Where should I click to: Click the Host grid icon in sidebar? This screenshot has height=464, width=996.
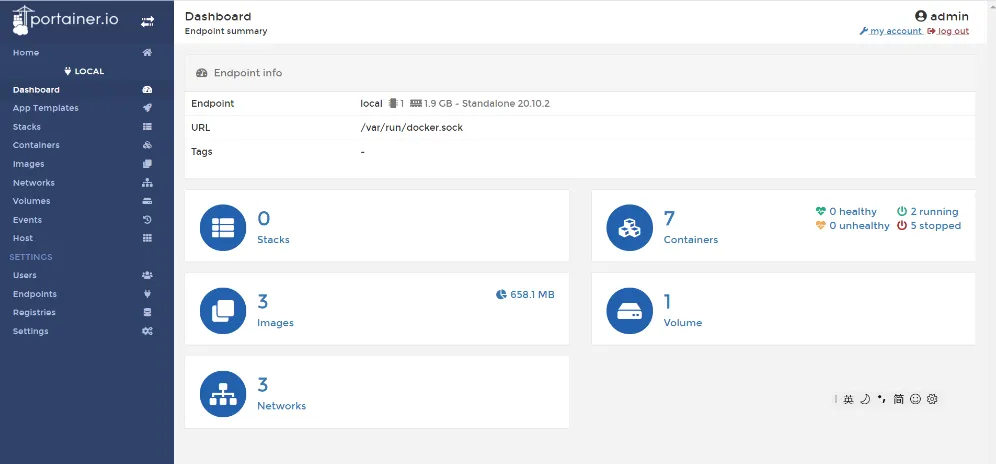147,238
